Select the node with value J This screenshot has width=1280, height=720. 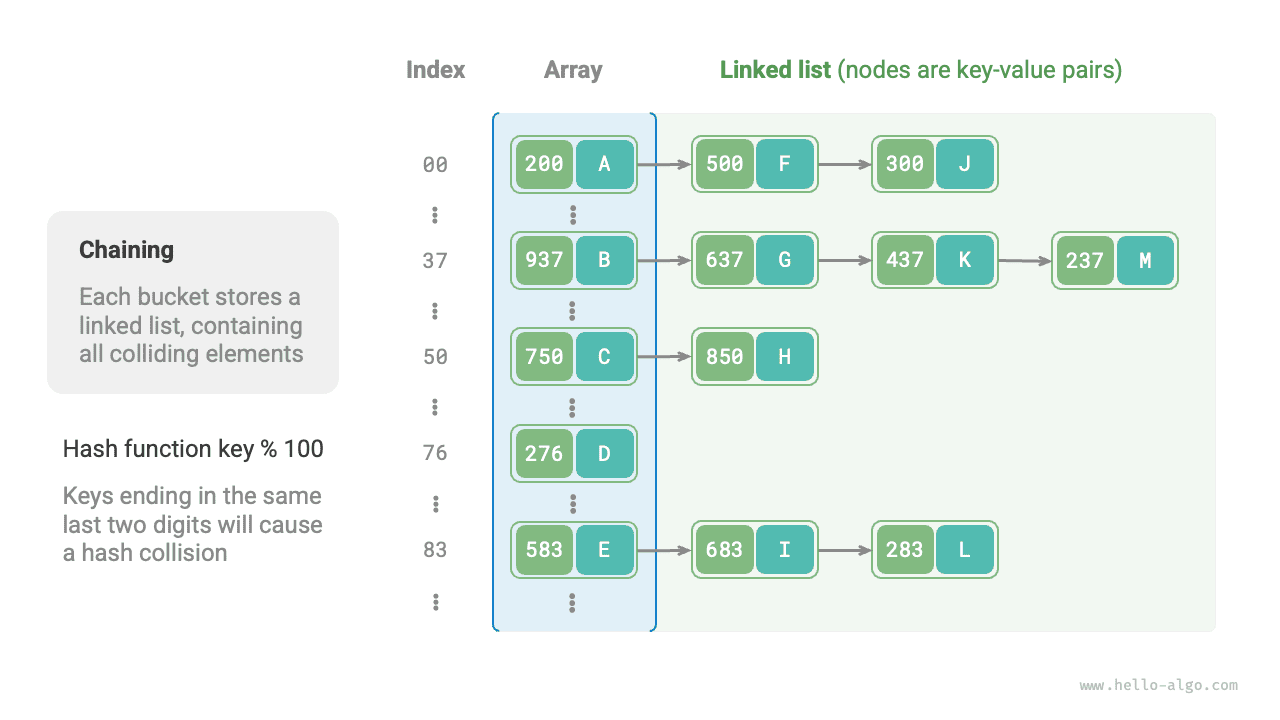coord(964,164)
